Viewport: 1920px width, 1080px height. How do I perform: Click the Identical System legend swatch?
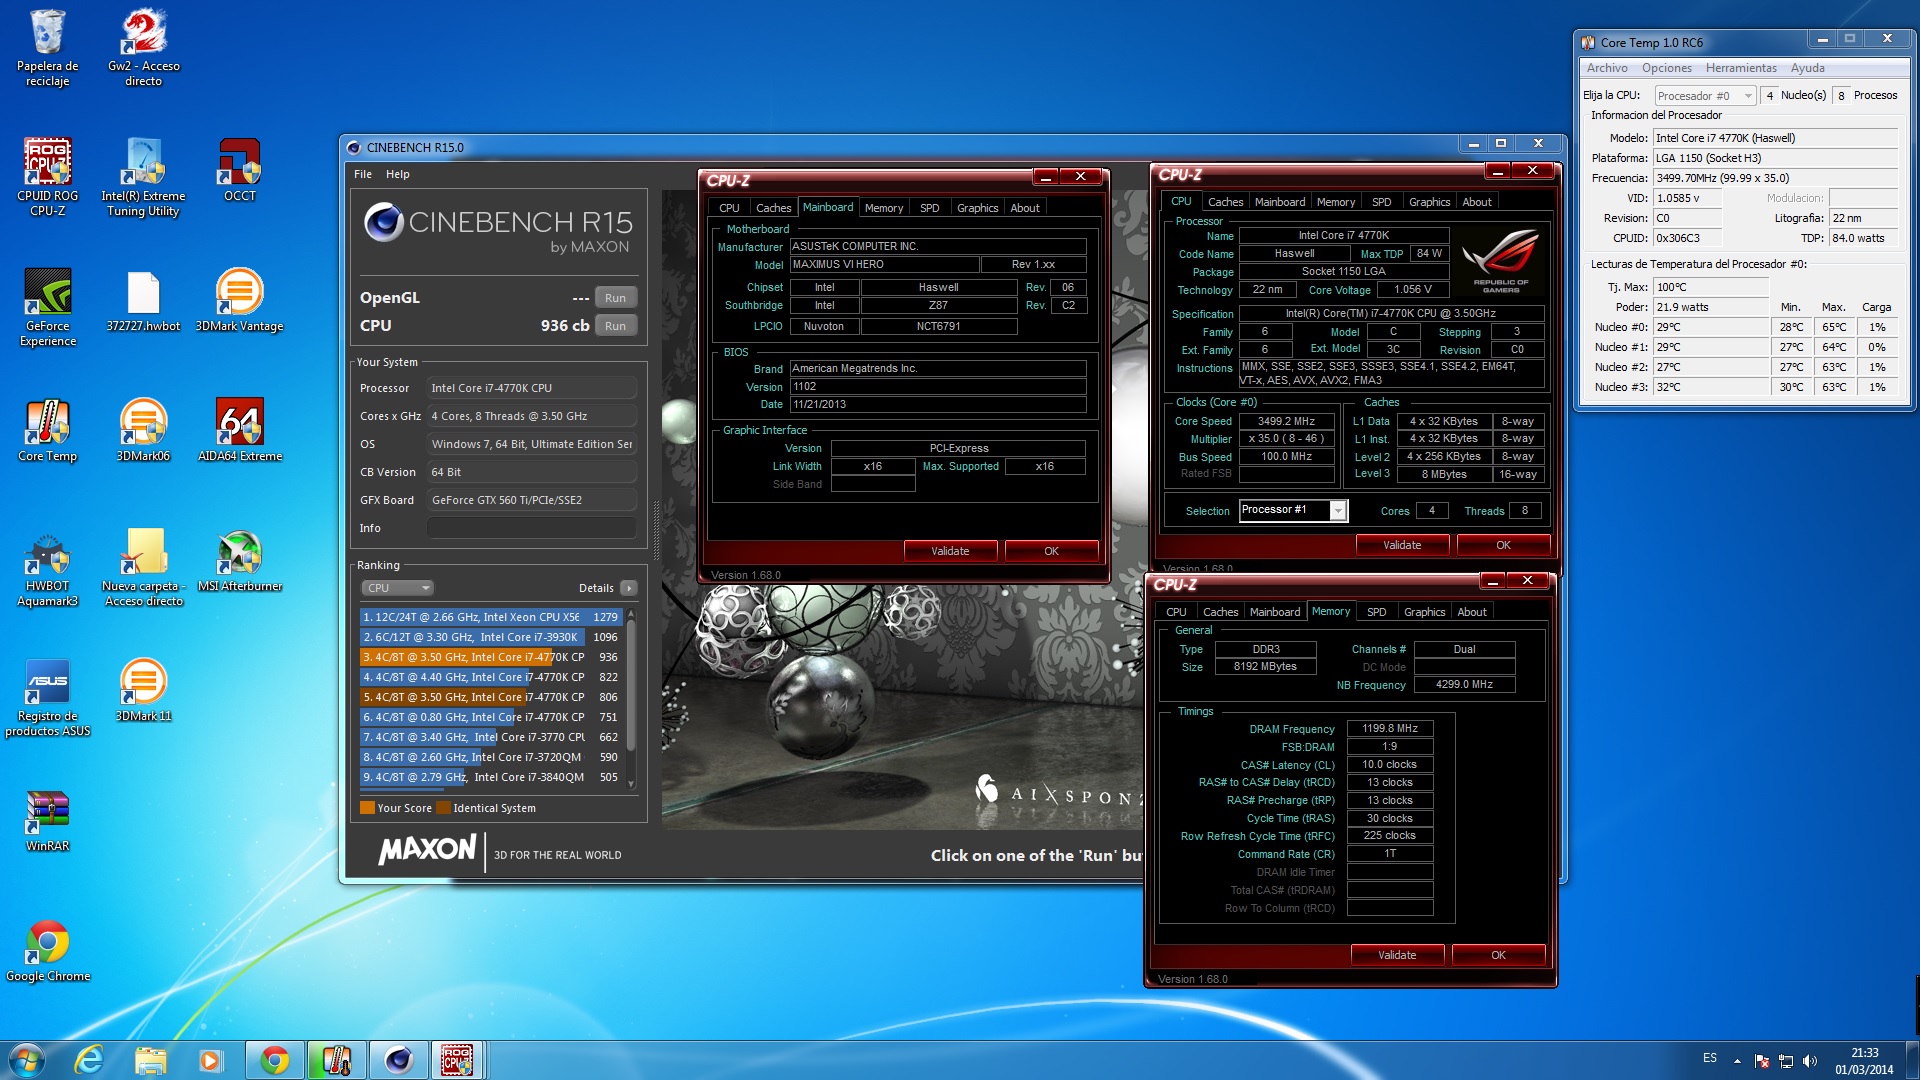[444, 808]
